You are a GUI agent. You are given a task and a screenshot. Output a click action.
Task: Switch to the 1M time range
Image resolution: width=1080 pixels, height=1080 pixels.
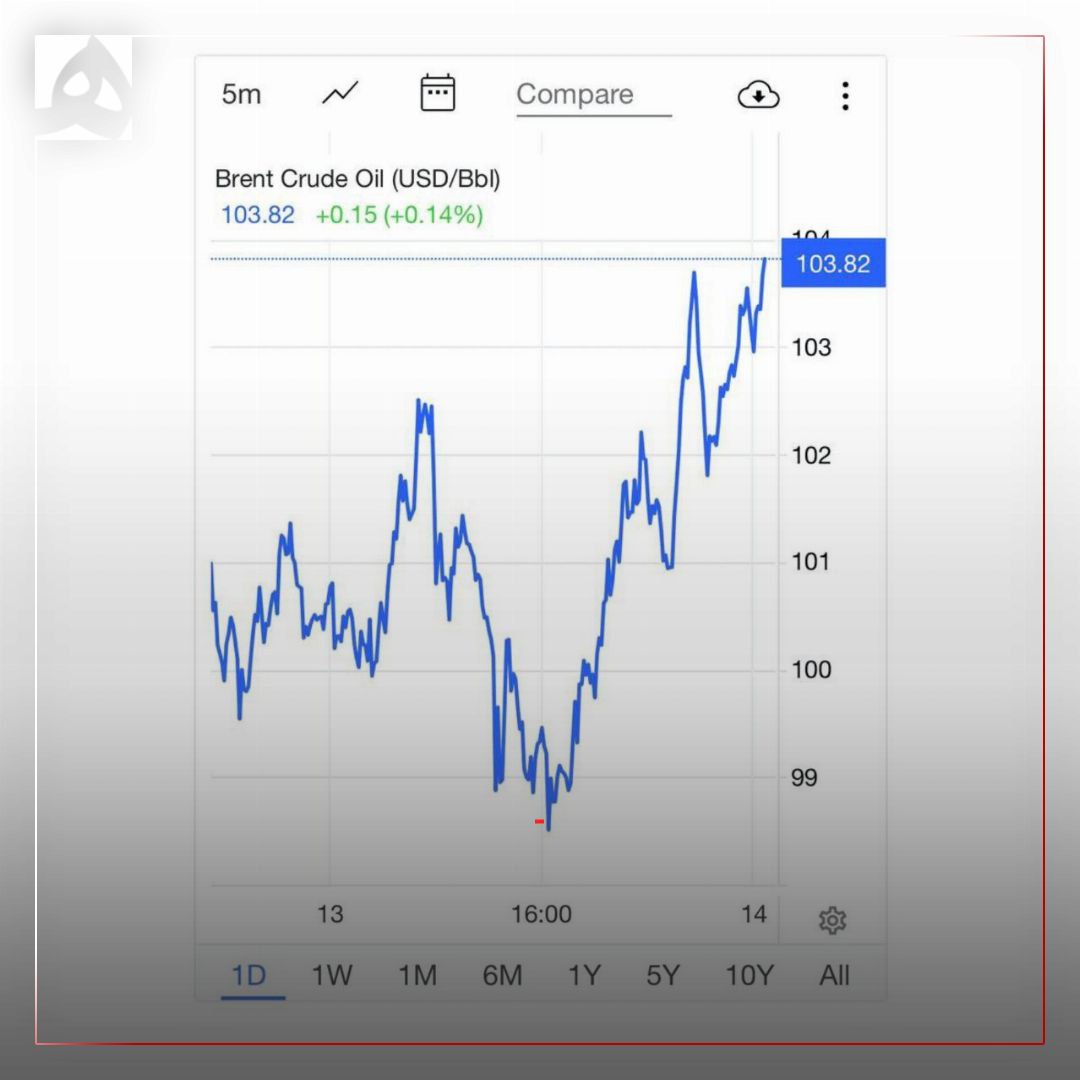click(417, 975)
